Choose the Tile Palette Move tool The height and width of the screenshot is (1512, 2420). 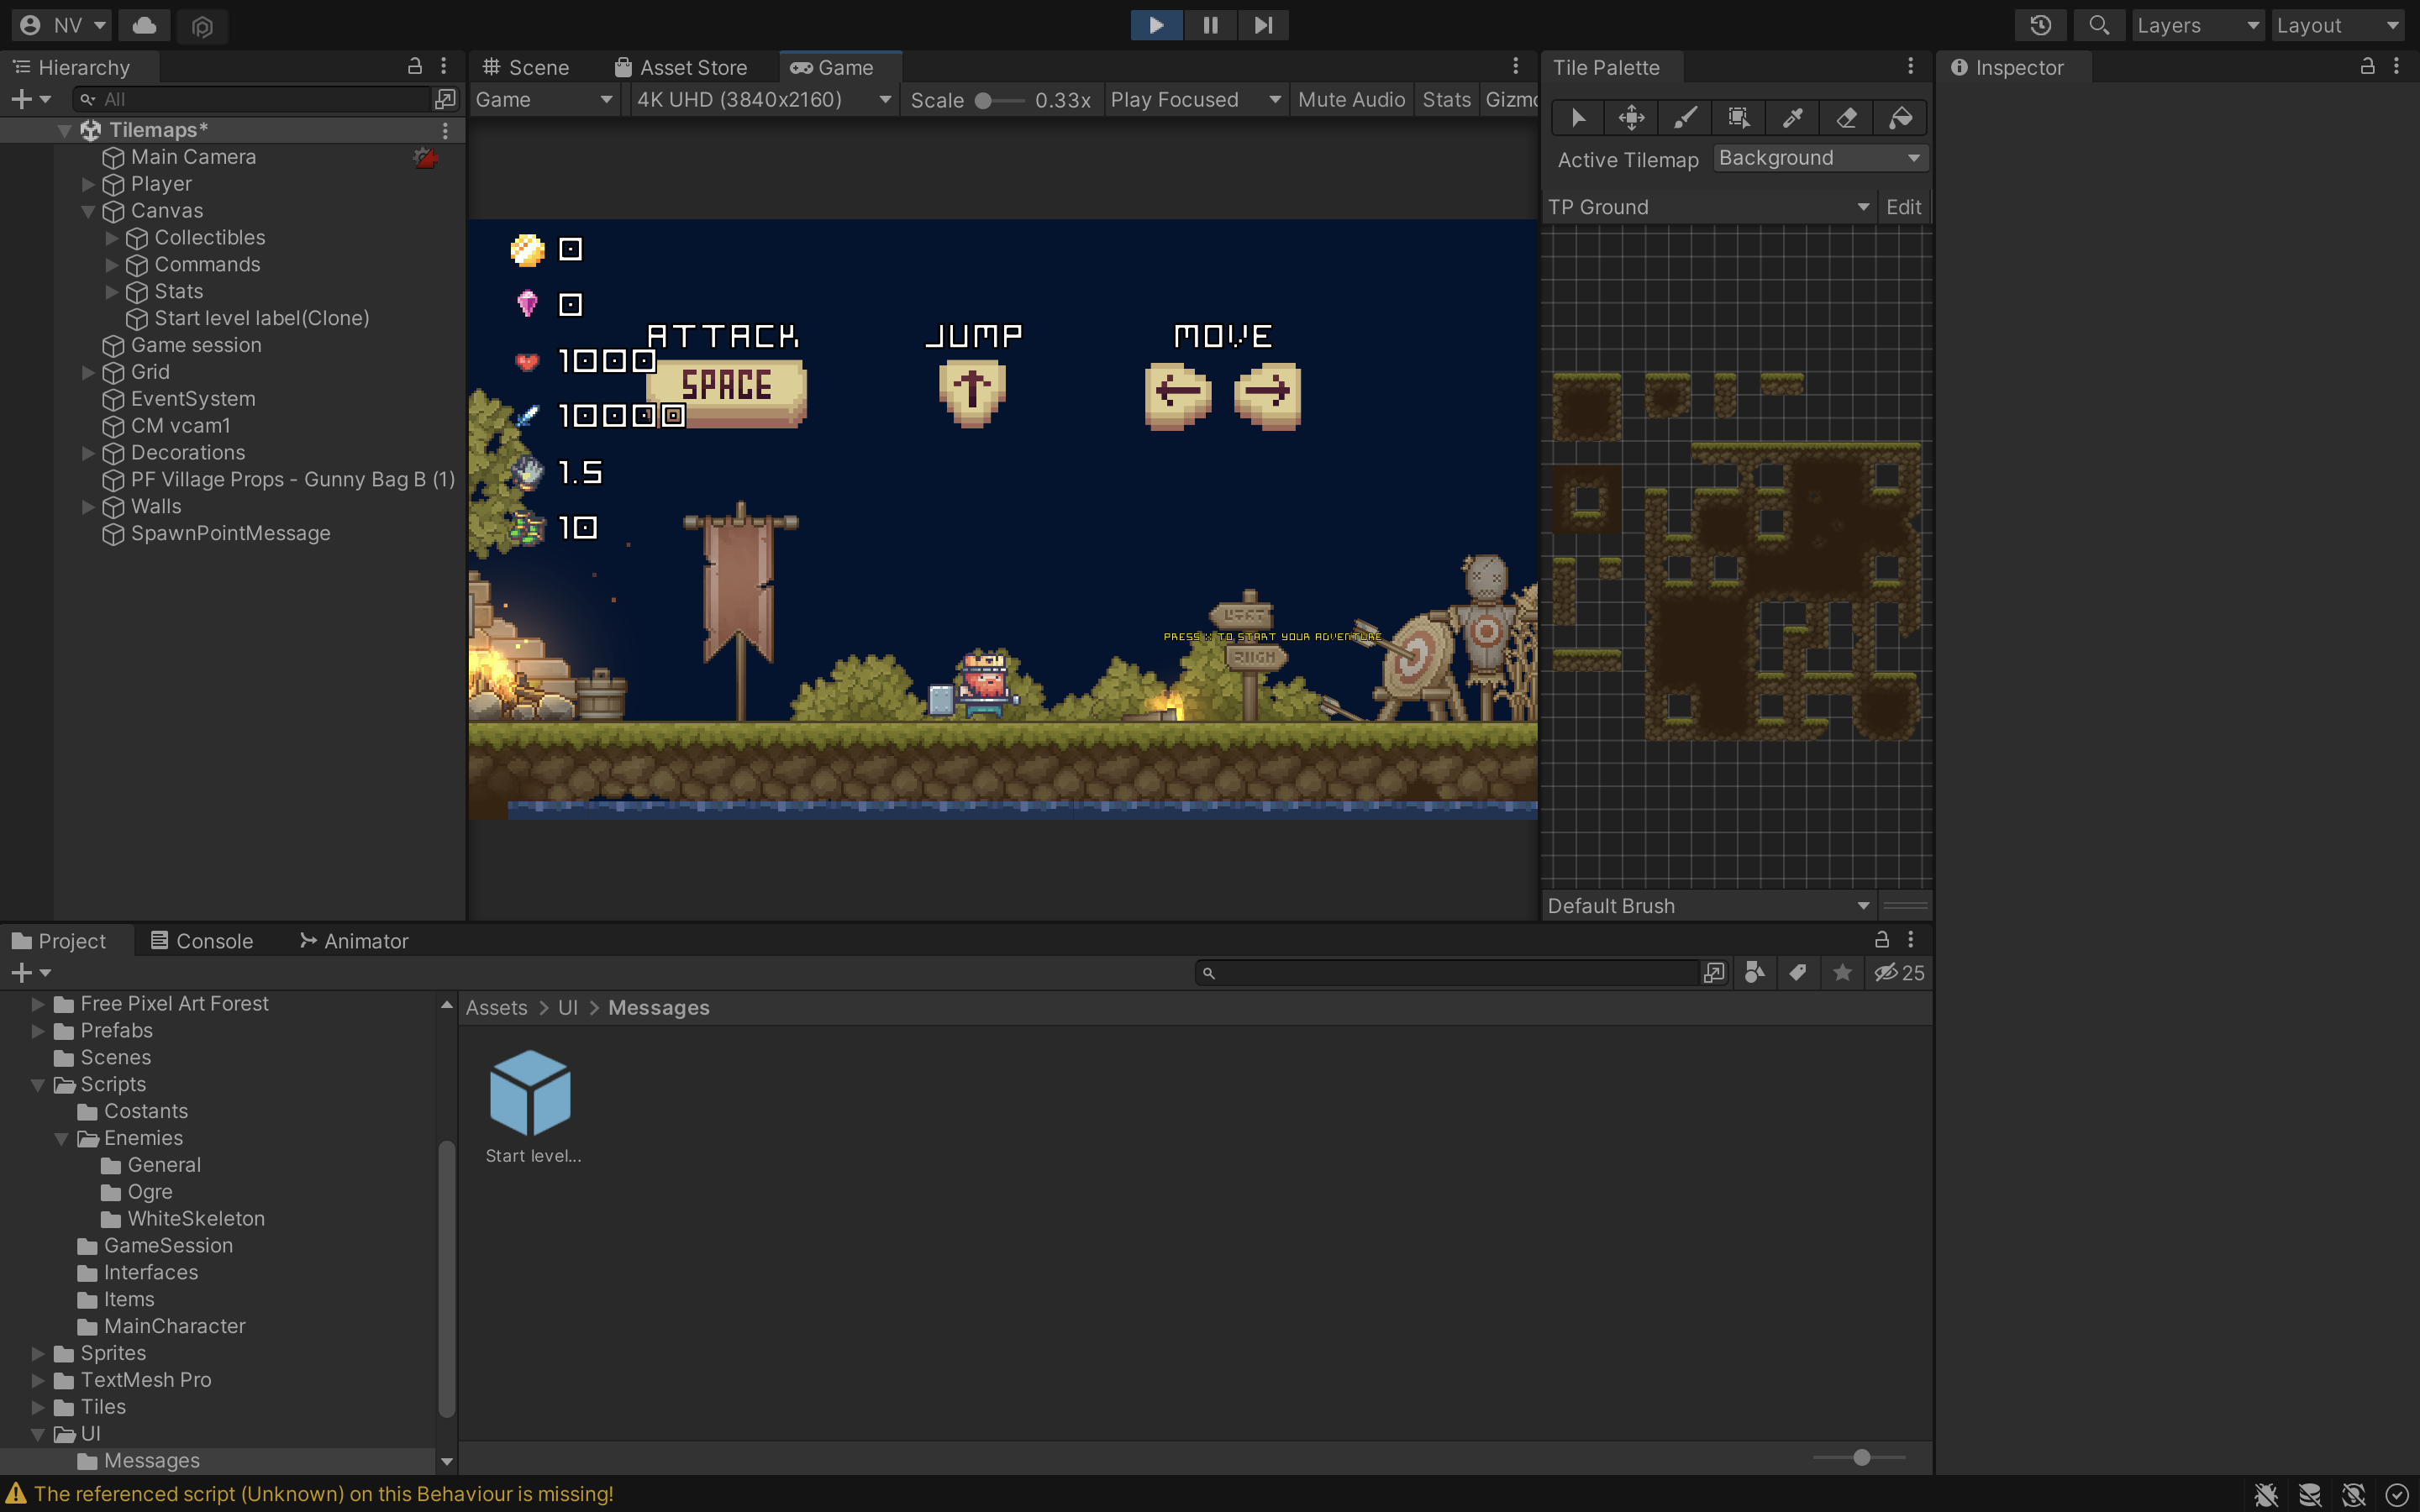coord(1631,118)
